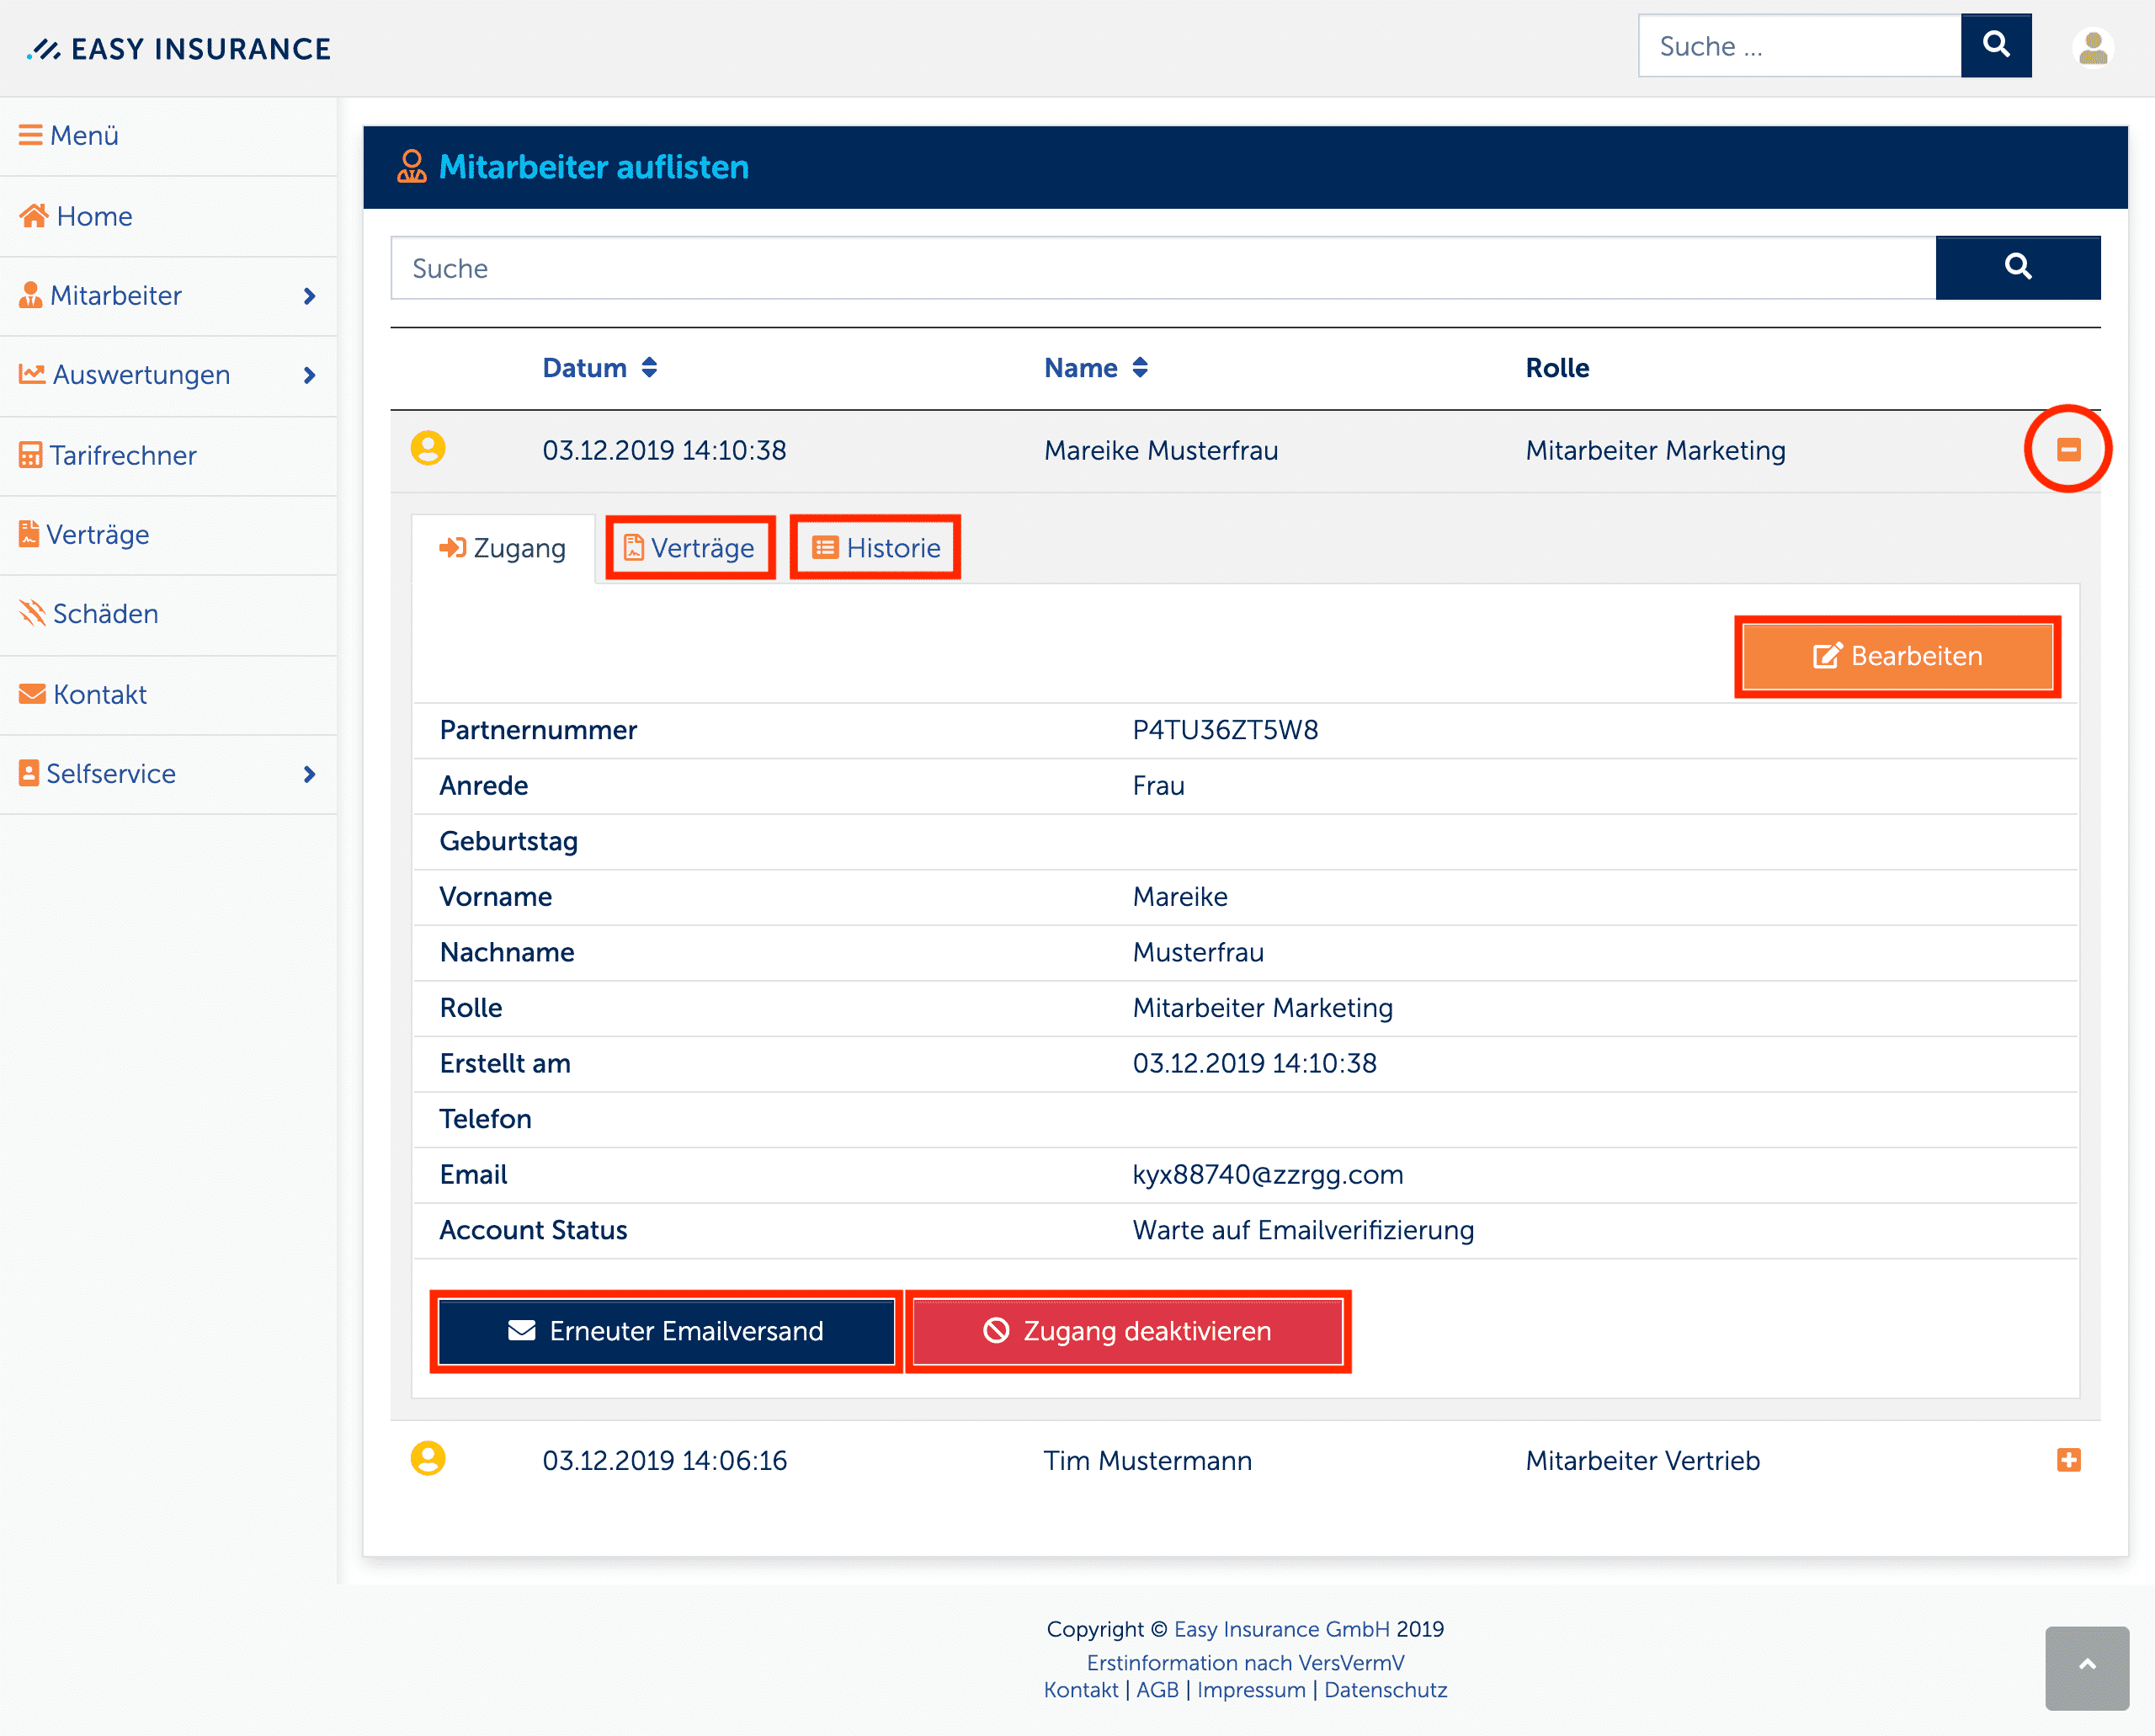Screen dimensions: 2155x1736
Task: Click the Schäden damage icon
Action: point(32,612)
